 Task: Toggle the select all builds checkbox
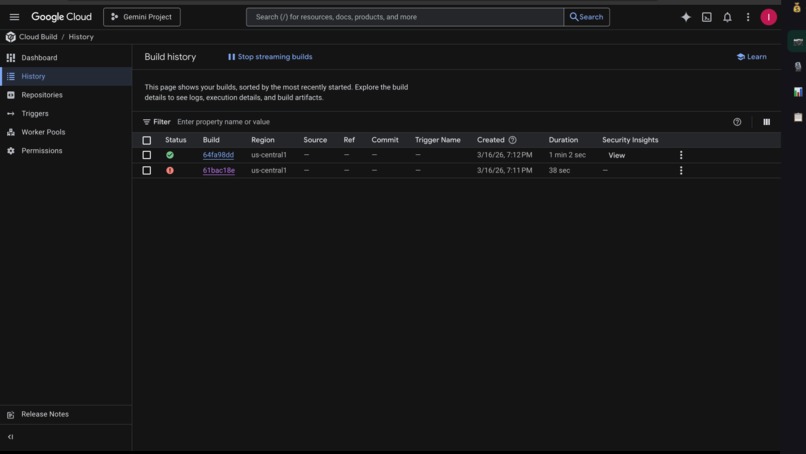click(x=146, y=140)
